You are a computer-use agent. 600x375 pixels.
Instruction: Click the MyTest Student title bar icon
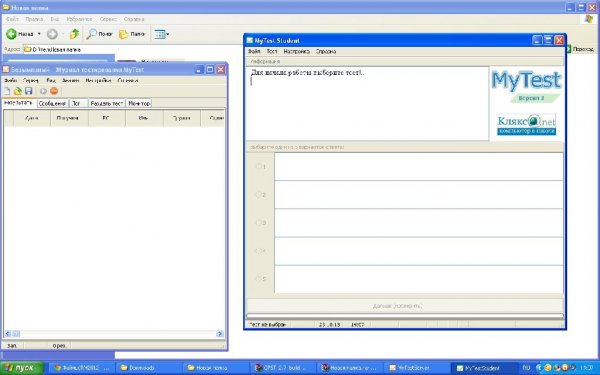(x=249, y=40)
